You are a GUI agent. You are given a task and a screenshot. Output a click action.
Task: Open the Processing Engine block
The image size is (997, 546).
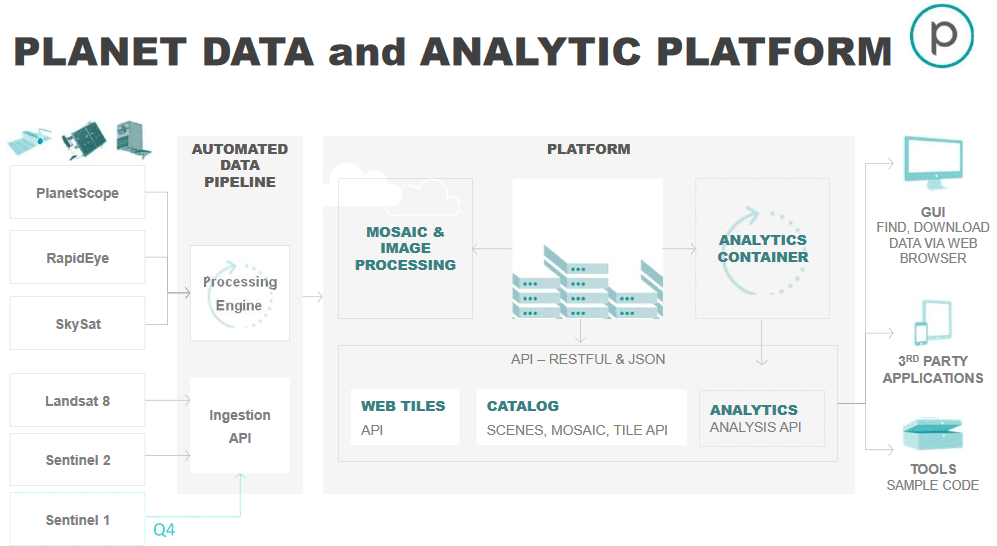click(x=240, y=293)
